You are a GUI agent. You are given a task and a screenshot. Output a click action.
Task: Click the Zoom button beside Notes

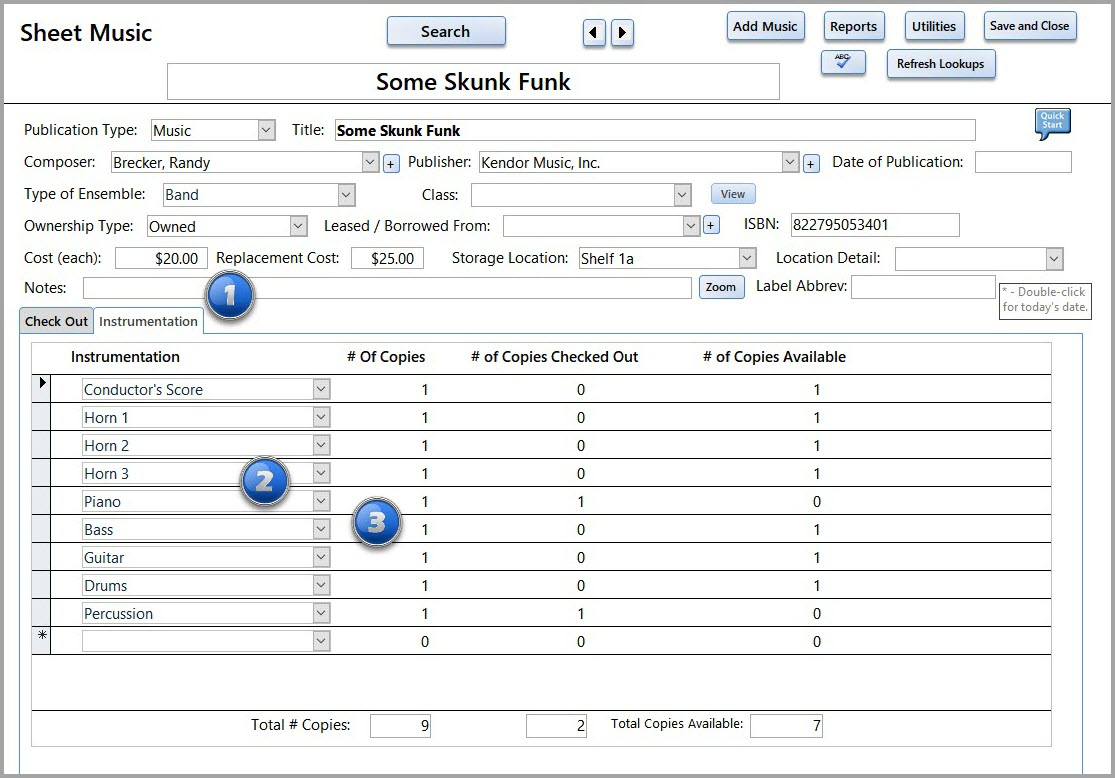[x=721, y=288]
